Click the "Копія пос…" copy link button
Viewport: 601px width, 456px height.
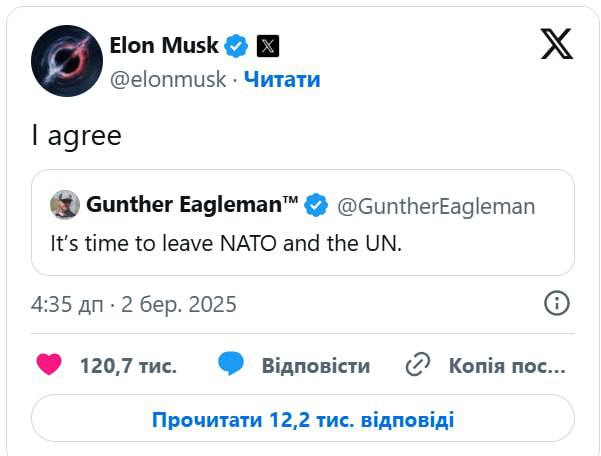click(x=507, y=366)
